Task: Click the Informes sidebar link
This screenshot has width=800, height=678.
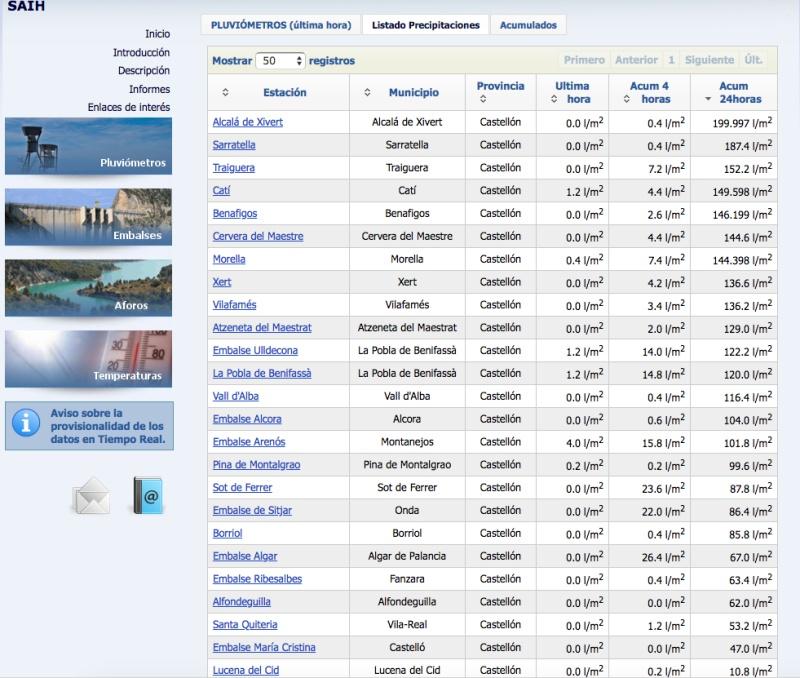Action: tap(149, 89)
